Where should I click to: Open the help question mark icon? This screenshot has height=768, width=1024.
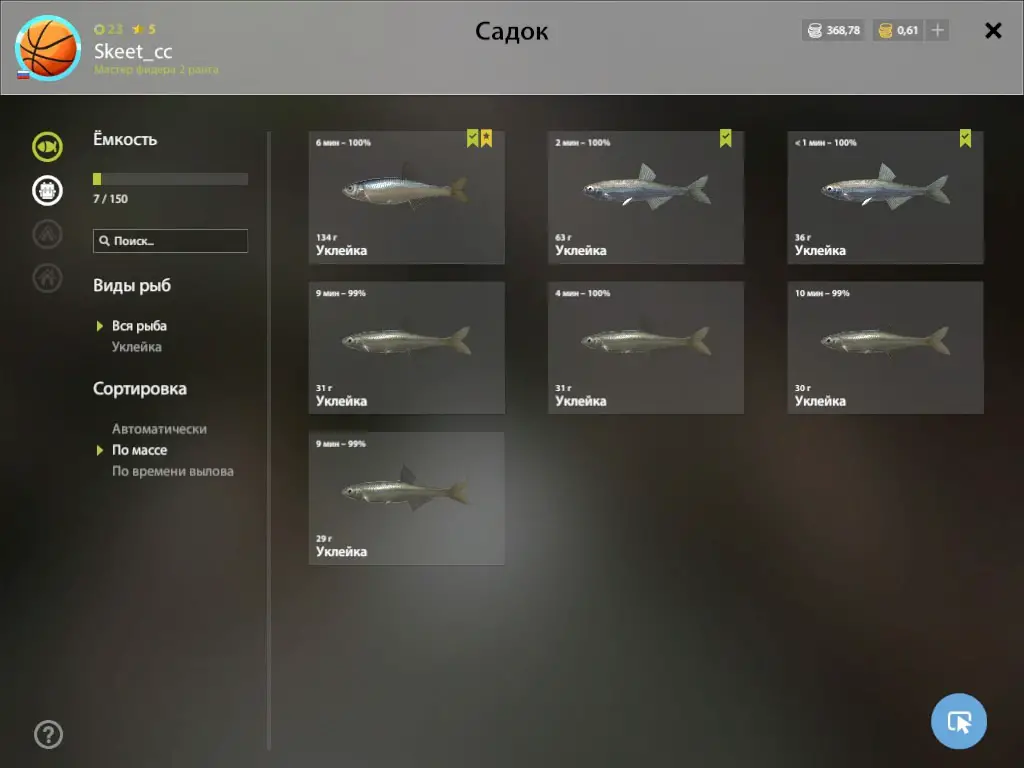[x=48, y=735]
